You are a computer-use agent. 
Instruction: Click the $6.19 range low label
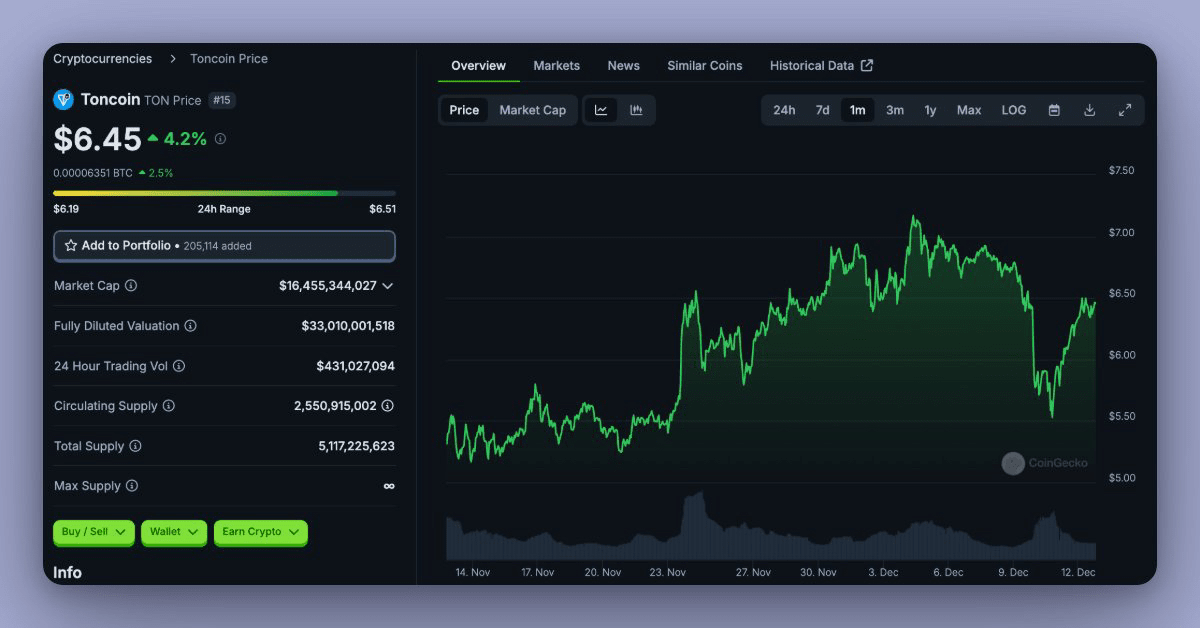[66, 209]
